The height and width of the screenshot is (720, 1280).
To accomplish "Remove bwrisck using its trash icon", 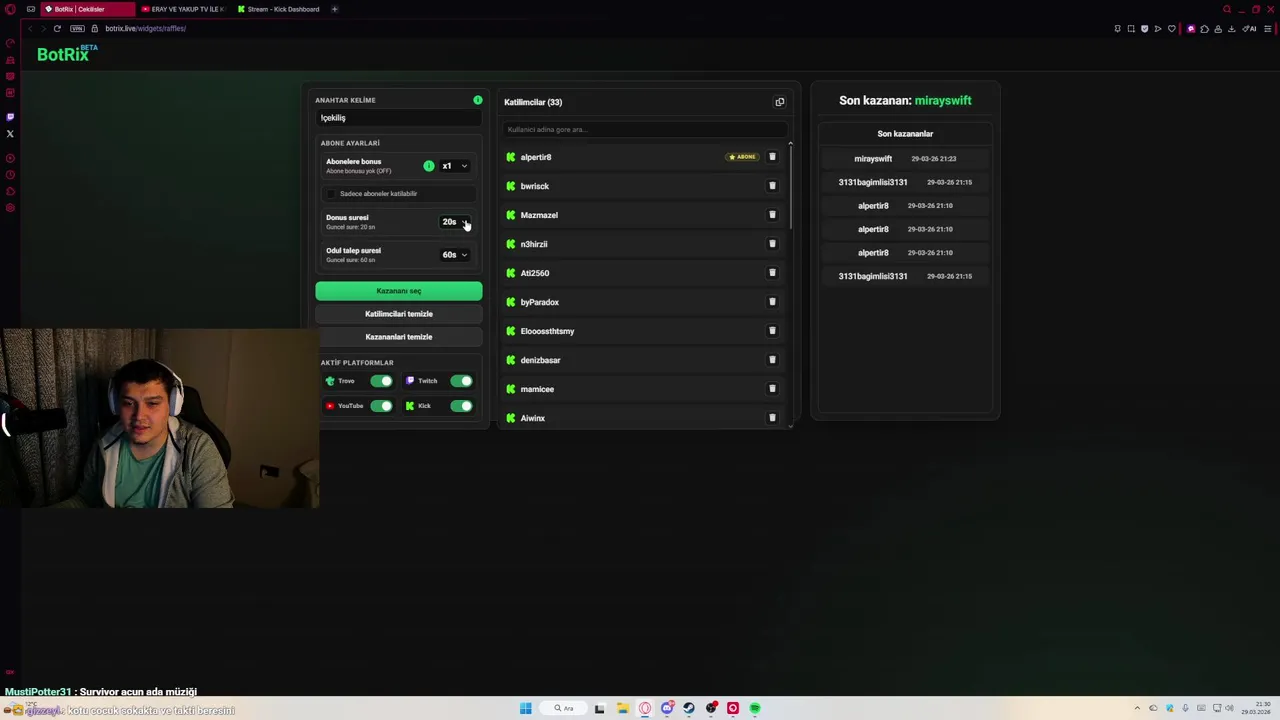I will click(x=772, y=186).
